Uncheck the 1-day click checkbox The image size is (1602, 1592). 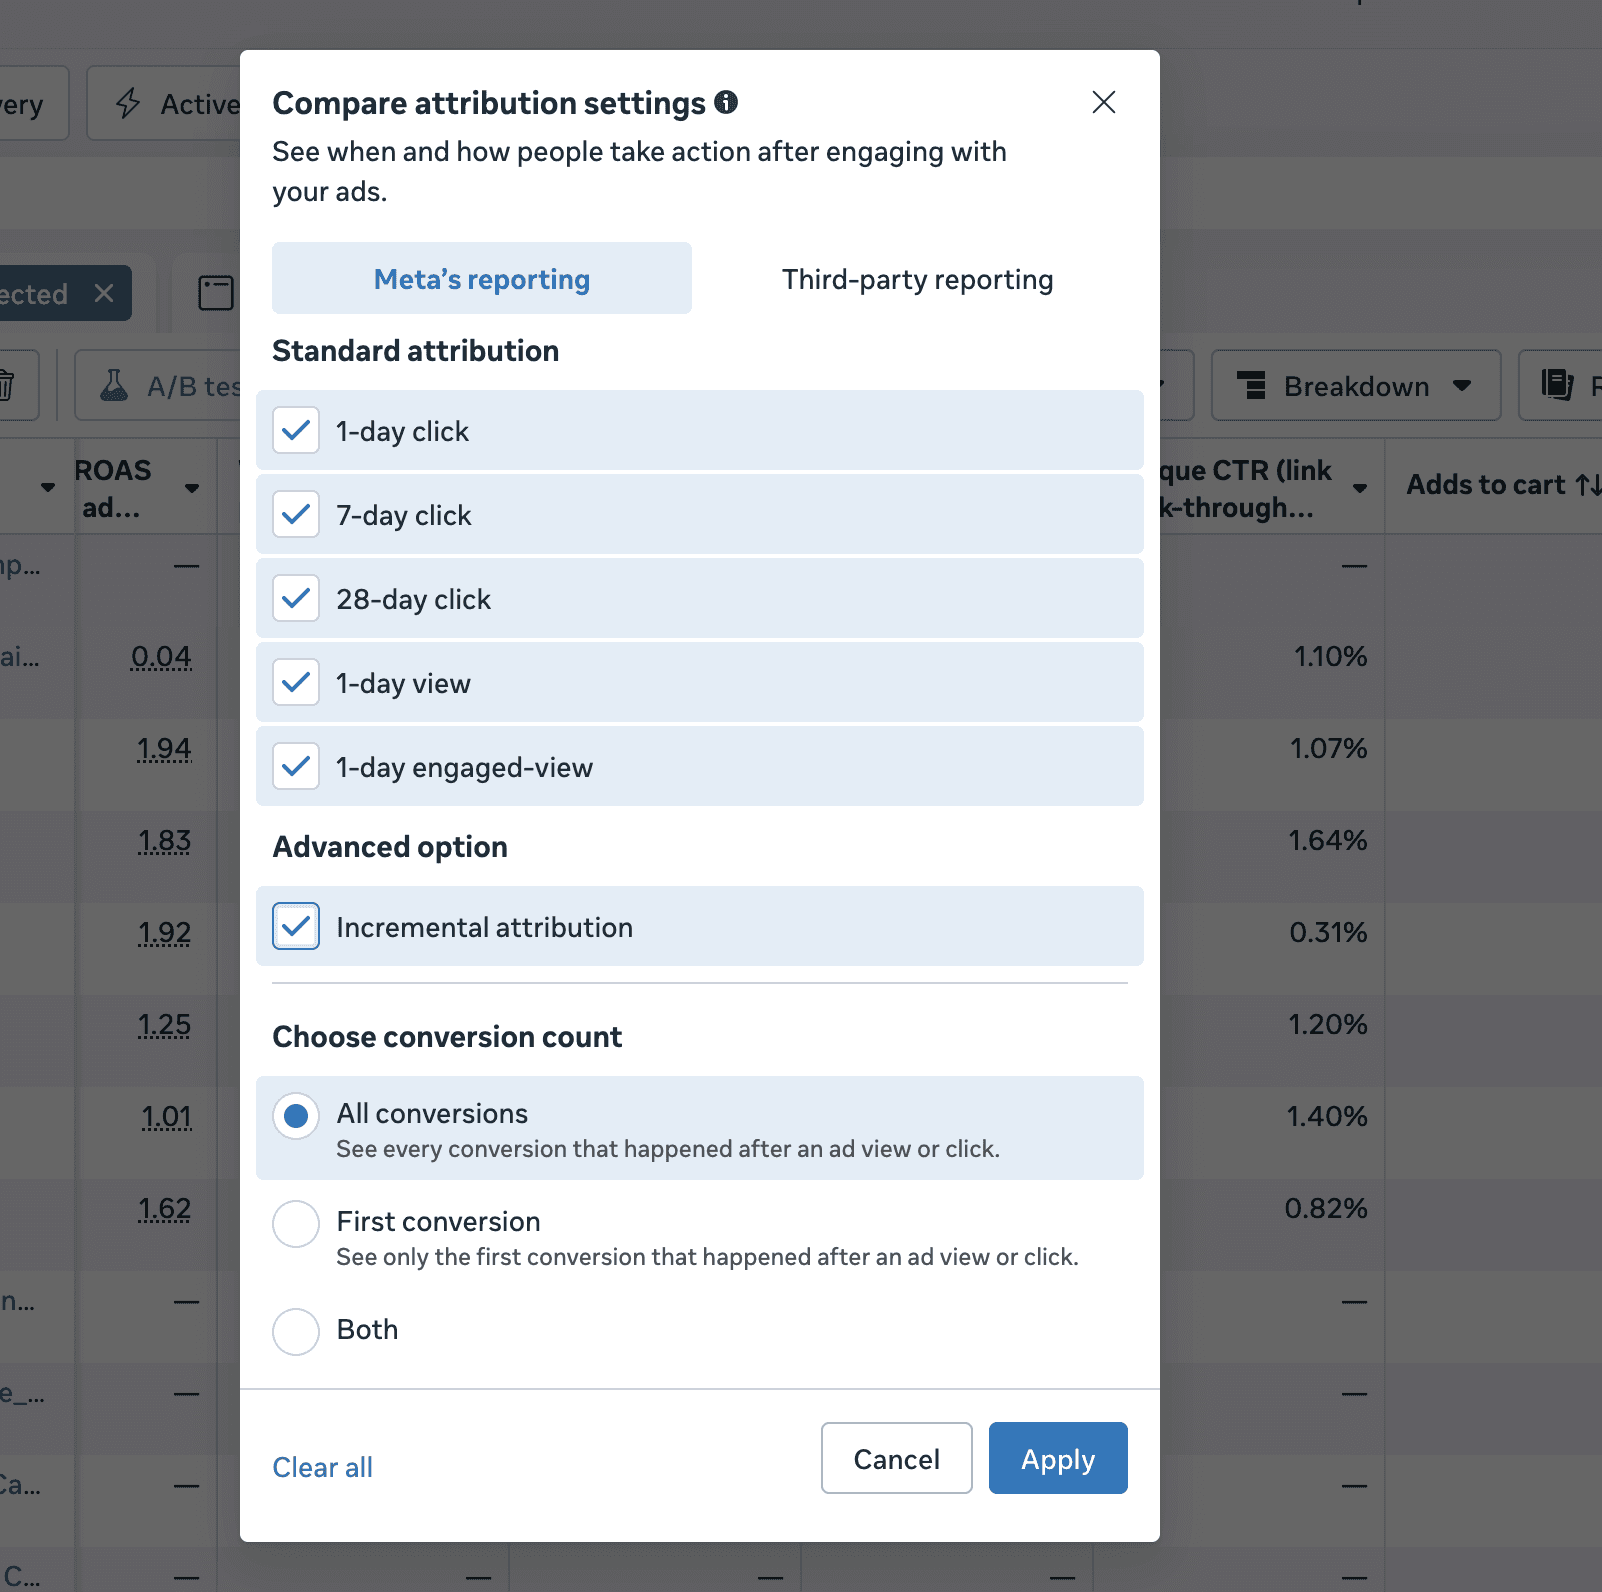(296, 430)
